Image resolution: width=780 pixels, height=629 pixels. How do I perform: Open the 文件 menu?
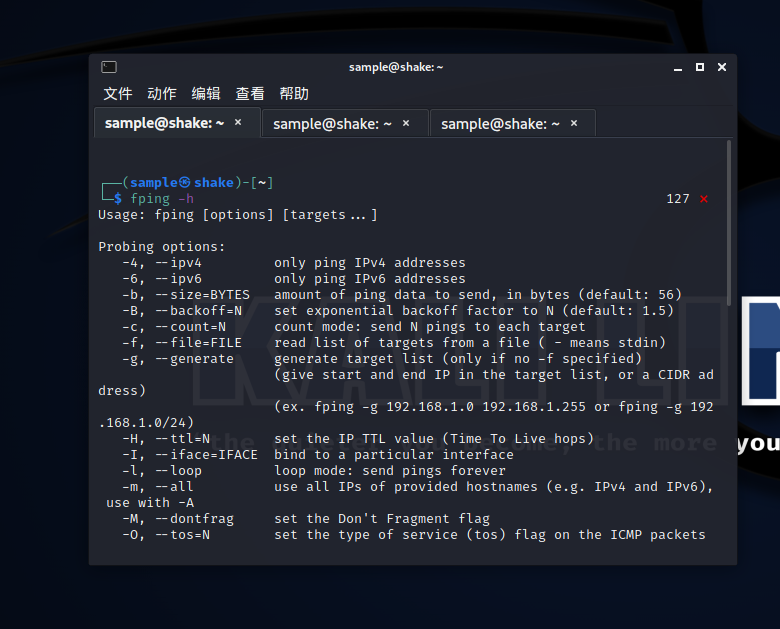tap(118, 94)
